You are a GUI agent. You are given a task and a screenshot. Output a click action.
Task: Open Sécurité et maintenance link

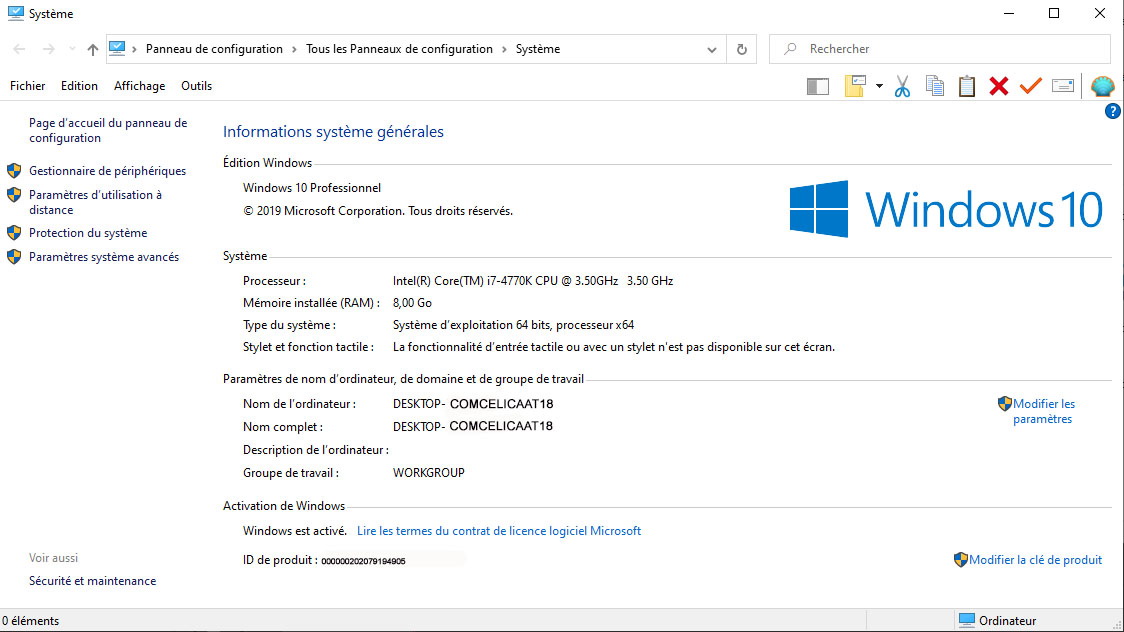(92, 581)
